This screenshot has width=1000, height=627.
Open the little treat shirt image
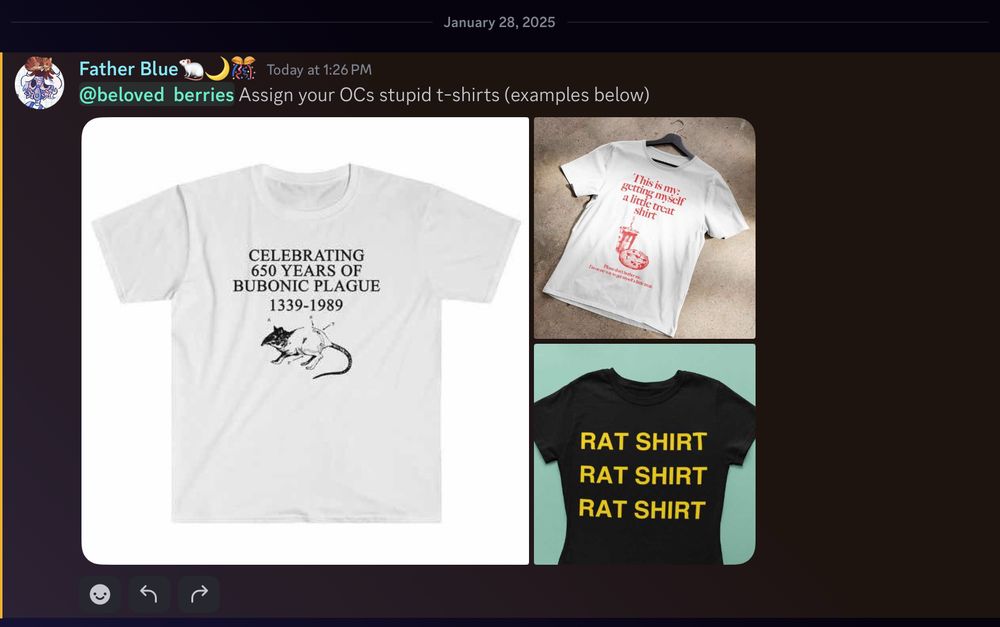[645, 228]
